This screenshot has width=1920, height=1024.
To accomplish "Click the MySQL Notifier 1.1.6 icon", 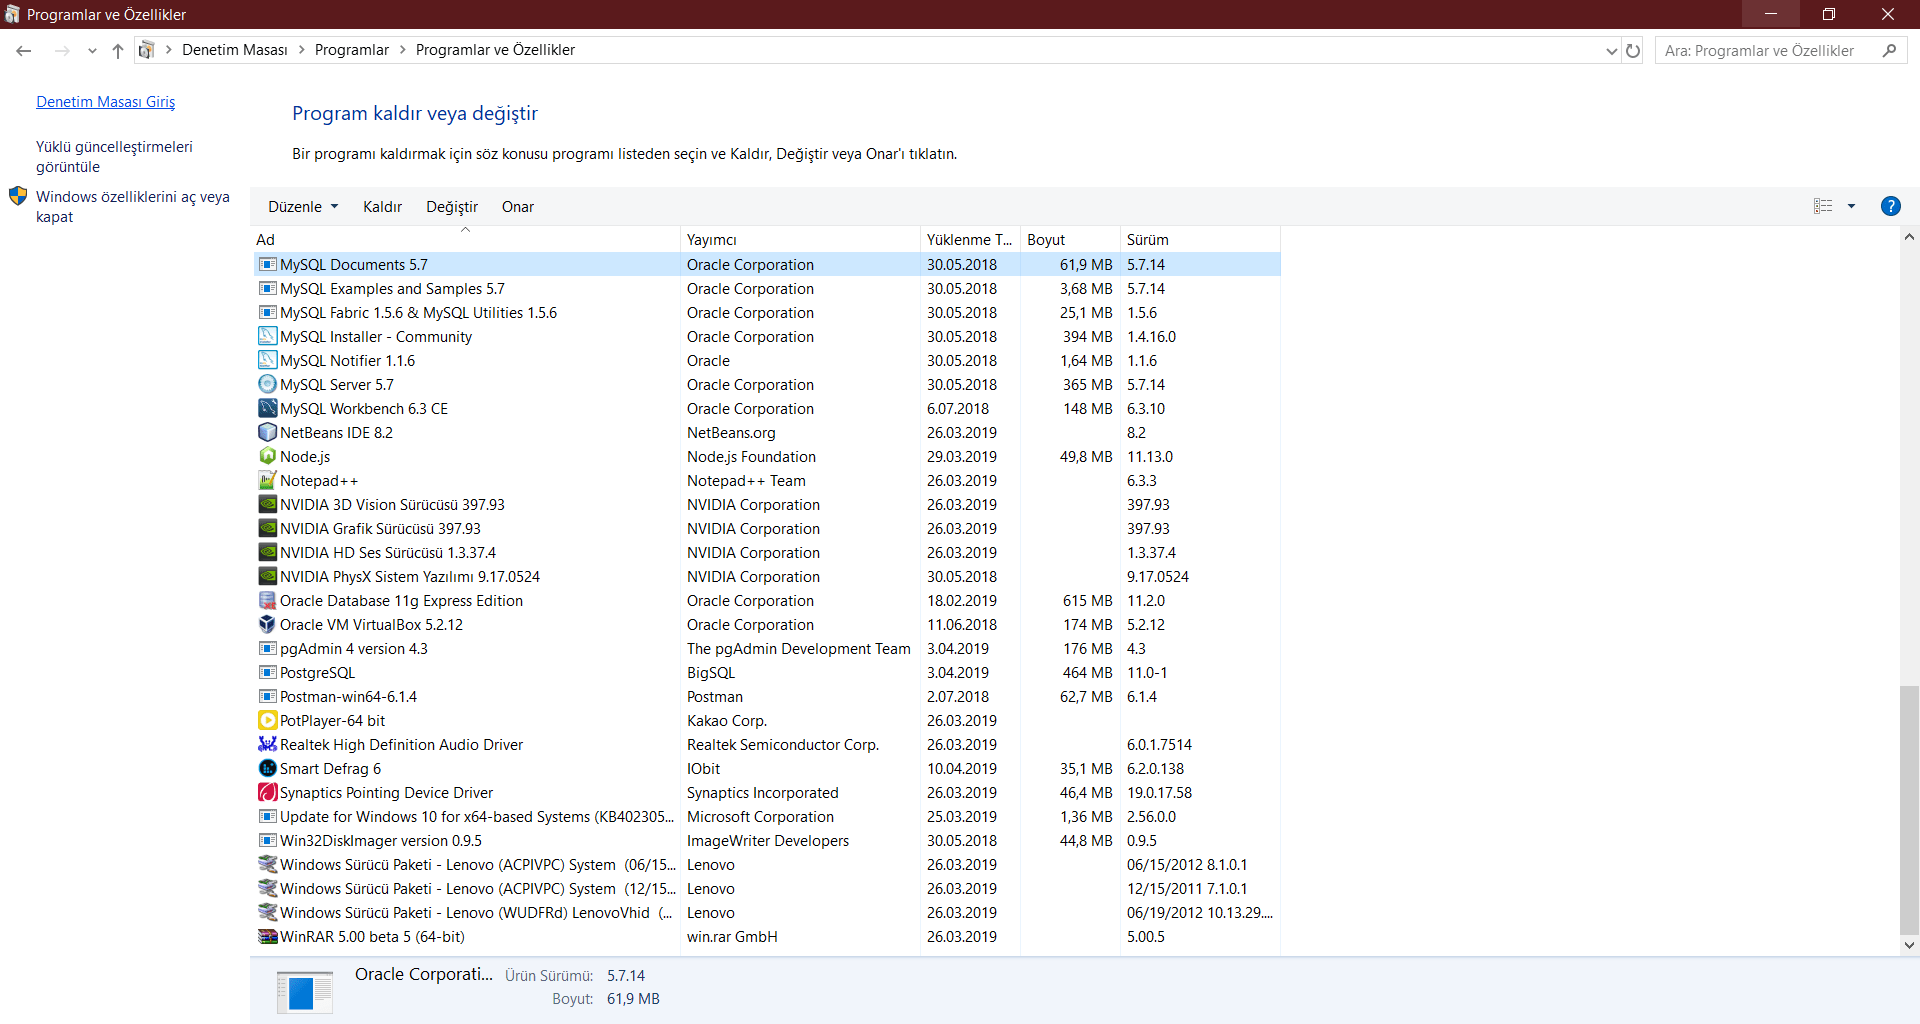I will coord(267,360).
